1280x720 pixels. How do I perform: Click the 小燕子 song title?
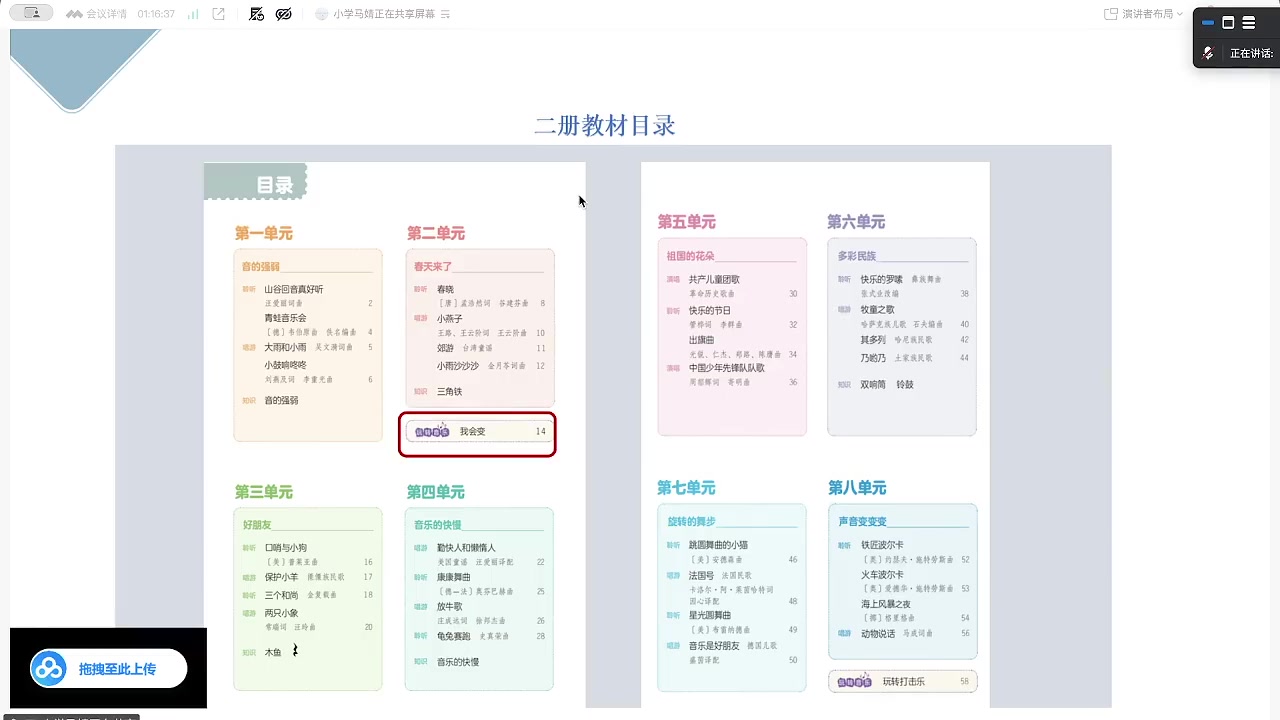tap(450, 318)
